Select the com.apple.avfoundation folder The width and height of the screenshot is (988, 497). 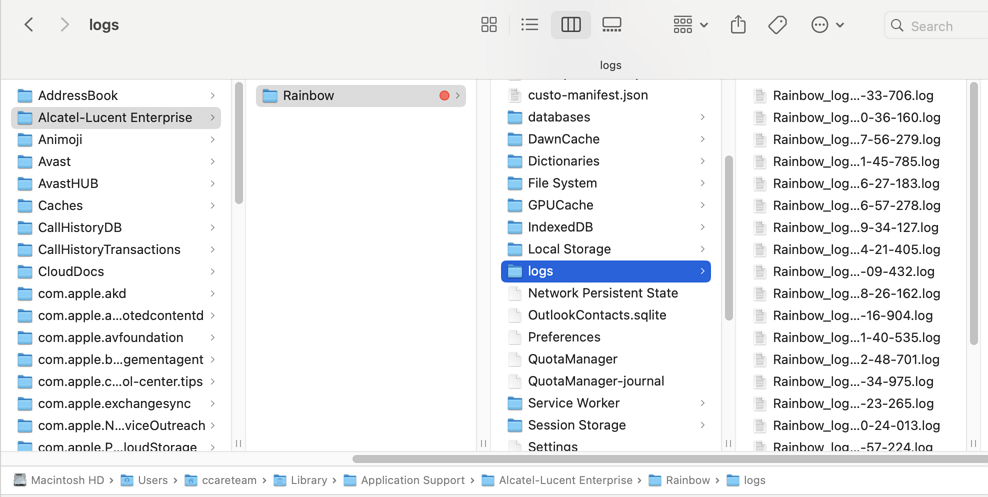point(116,338)
